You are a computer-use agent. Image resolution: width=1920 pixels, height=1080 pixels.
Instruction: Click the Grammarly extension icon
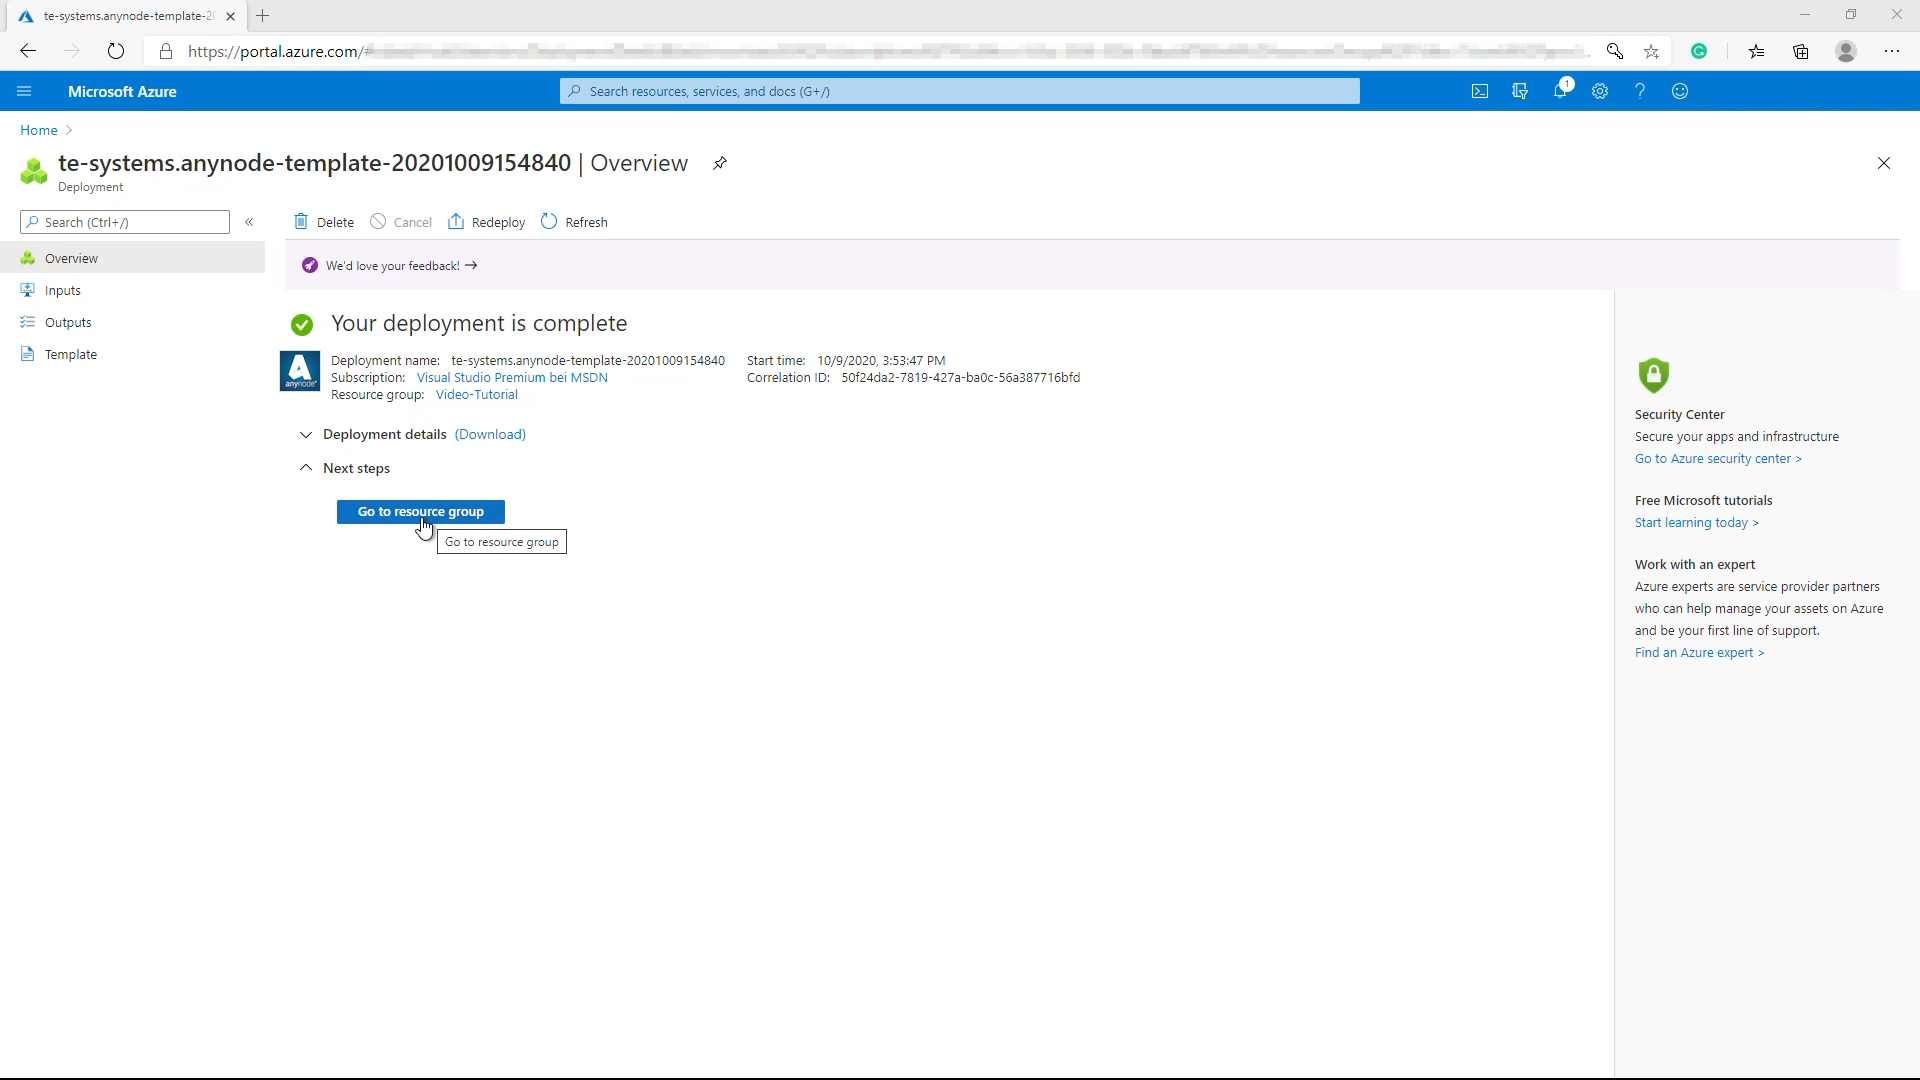(1699, 51)
